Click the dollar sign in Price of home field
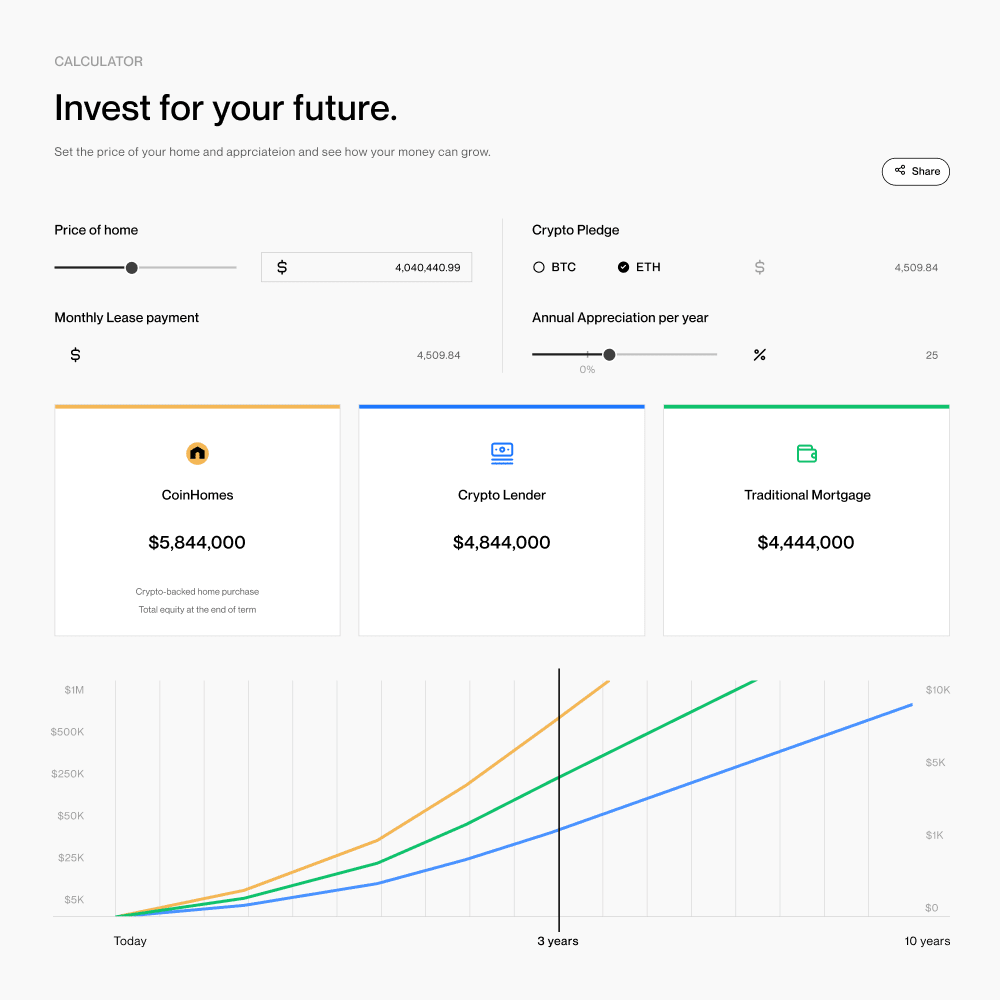1000x1000 pixels. 282,267
